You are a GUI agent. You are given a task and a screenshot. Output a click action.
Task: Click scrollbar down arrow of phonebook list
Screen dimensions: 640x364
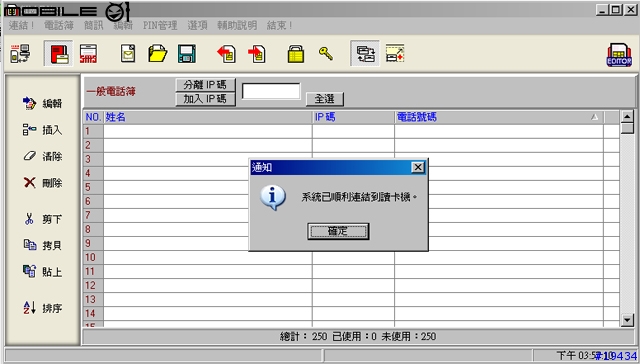(627, 320)
